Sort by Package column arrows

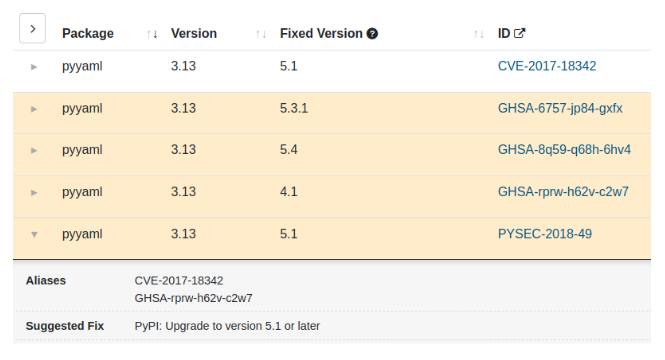152,34
